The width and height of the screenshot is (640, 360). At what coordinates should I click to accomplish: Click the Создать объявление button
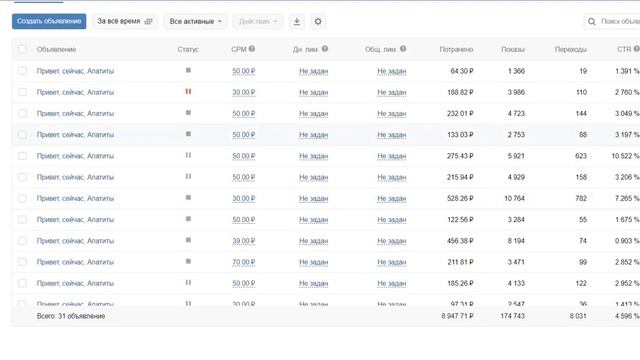49,21
